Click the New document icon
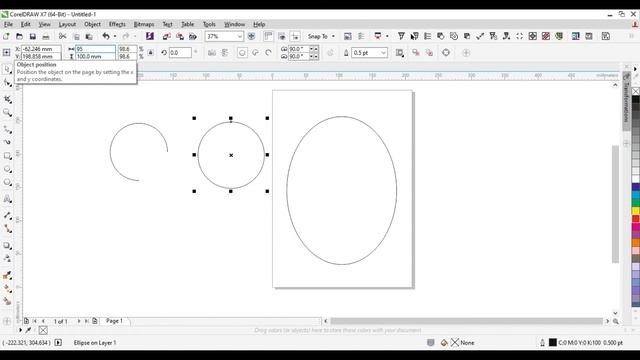This screenshot has height=360, width=640. [6, 36]
